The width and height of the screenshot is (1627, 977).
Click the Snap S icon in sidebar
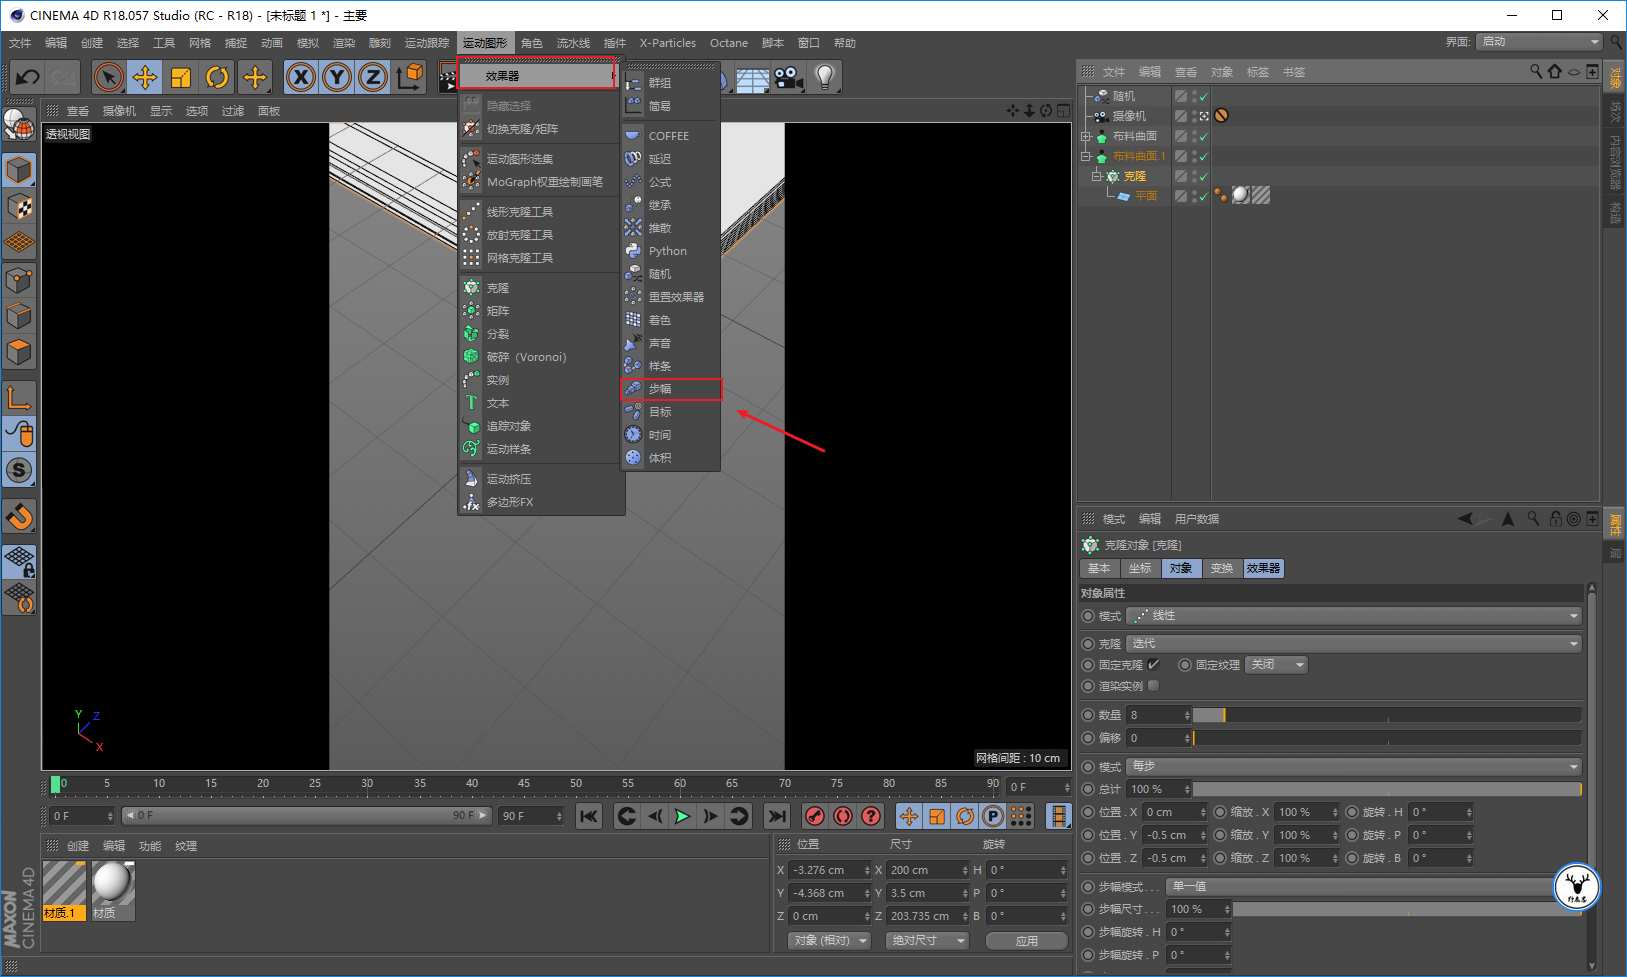19,470
